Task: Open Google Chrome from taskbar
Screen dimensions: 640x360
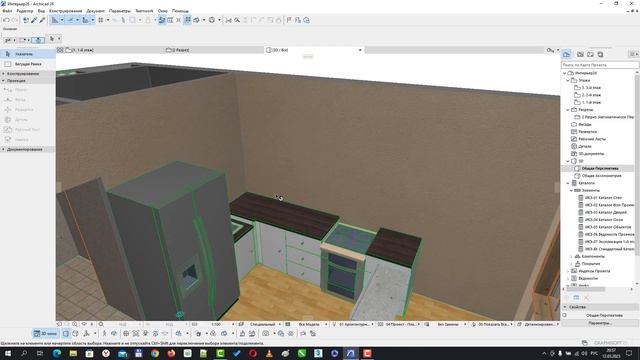Action: pos(155,353)
